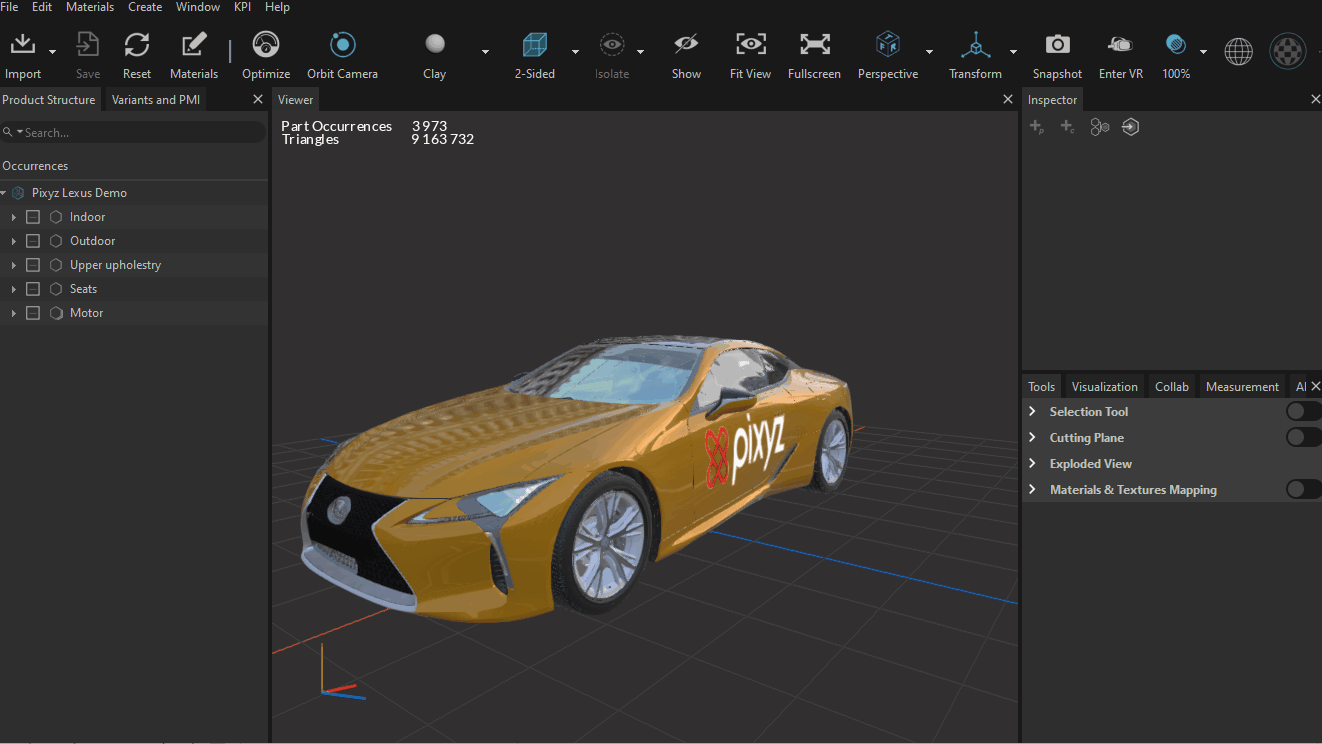Open the Perspective dropdown arrow
This screenshot has width=1322, height=744.
click(929, 51)
